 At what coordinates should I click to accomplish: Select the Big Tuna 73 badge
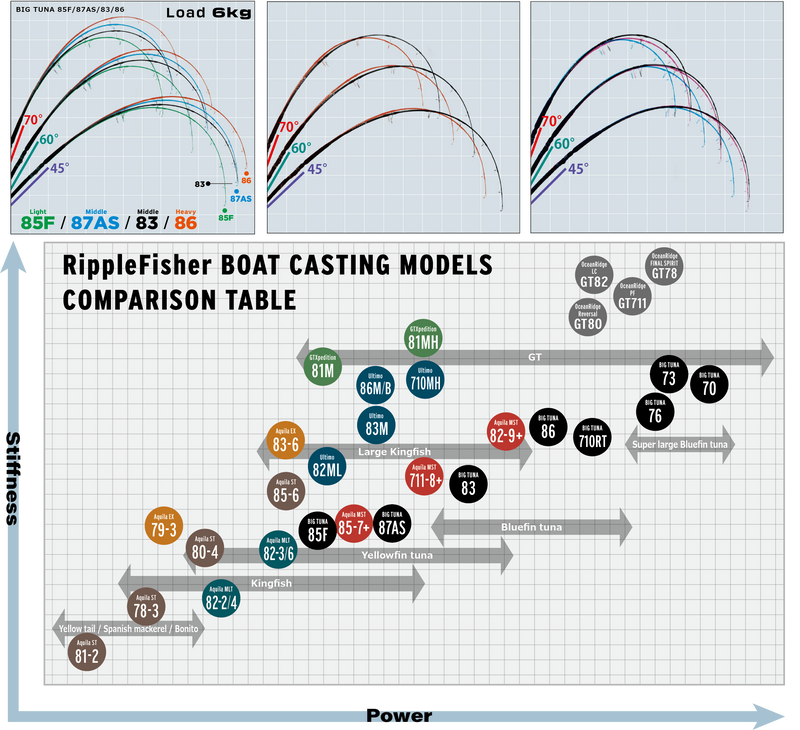(669, 374)
